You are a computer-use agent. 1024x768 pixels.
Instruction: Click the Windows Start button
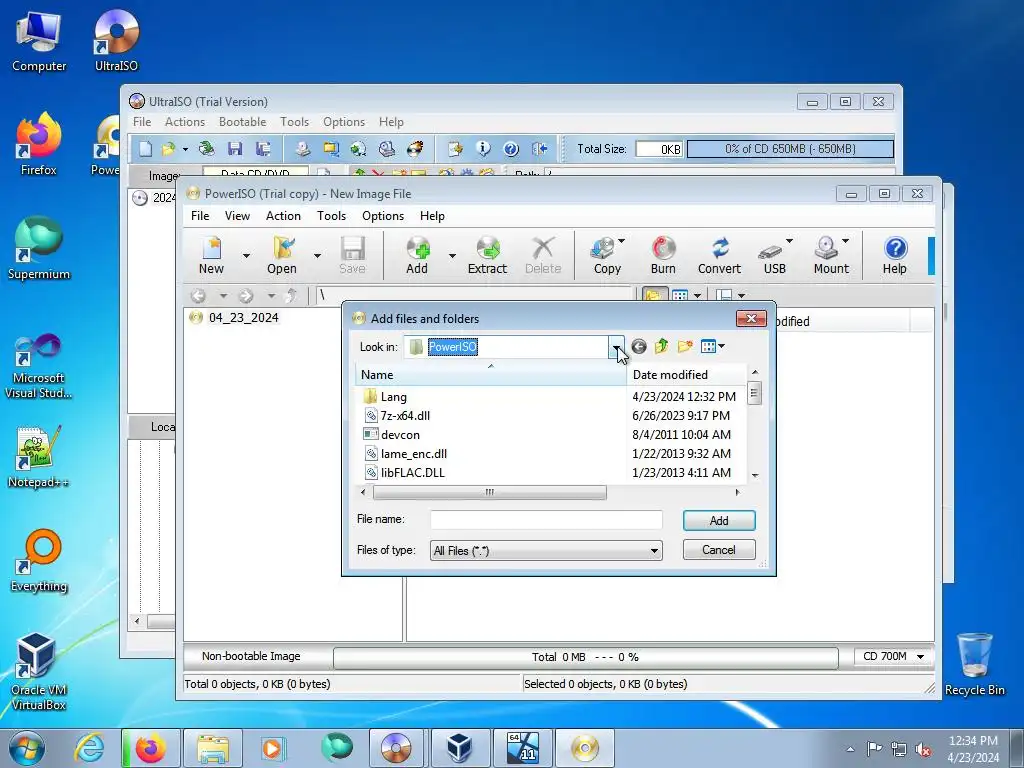(26, 748)
